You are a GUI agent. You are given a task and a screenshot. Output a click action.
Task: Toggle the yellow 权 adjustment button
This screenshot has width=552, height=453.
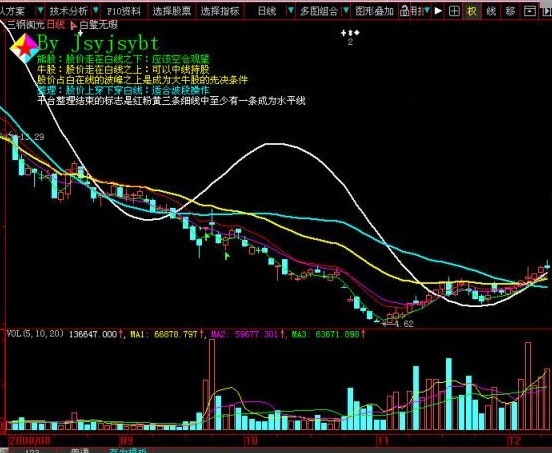(472, 11)
